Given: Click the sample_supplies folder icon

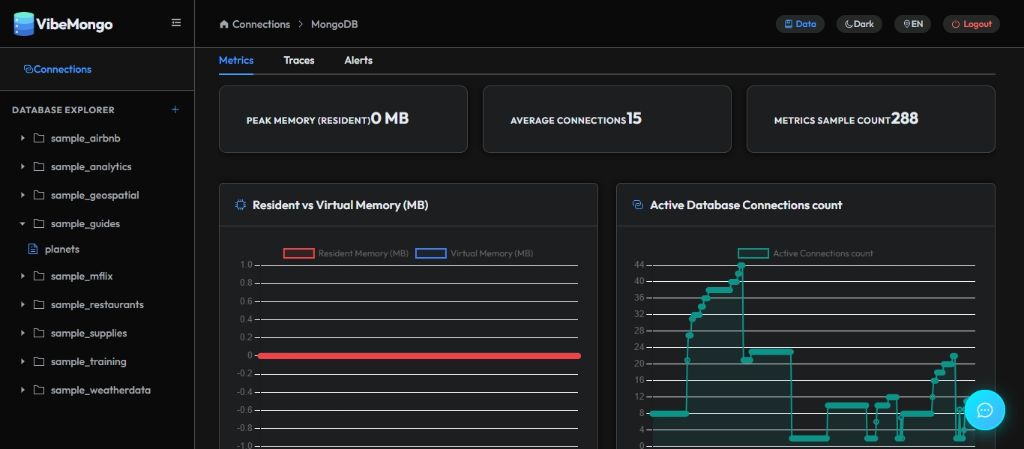Looking at the screenshot, I should (39, 333).
